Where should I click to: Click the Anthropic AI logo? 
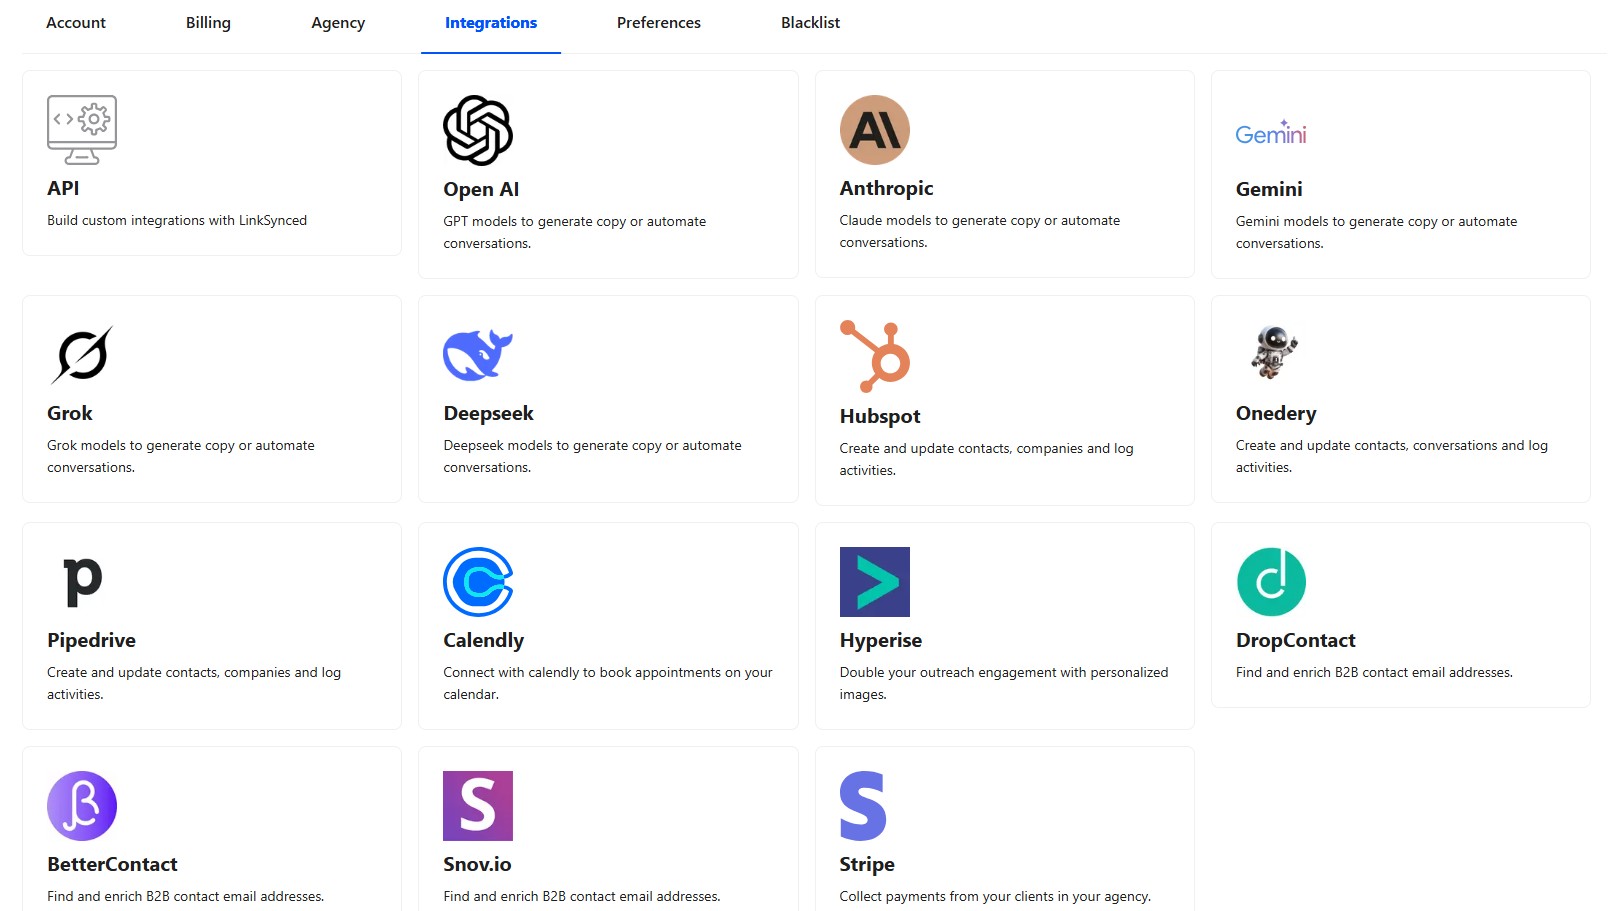(875, 130)
